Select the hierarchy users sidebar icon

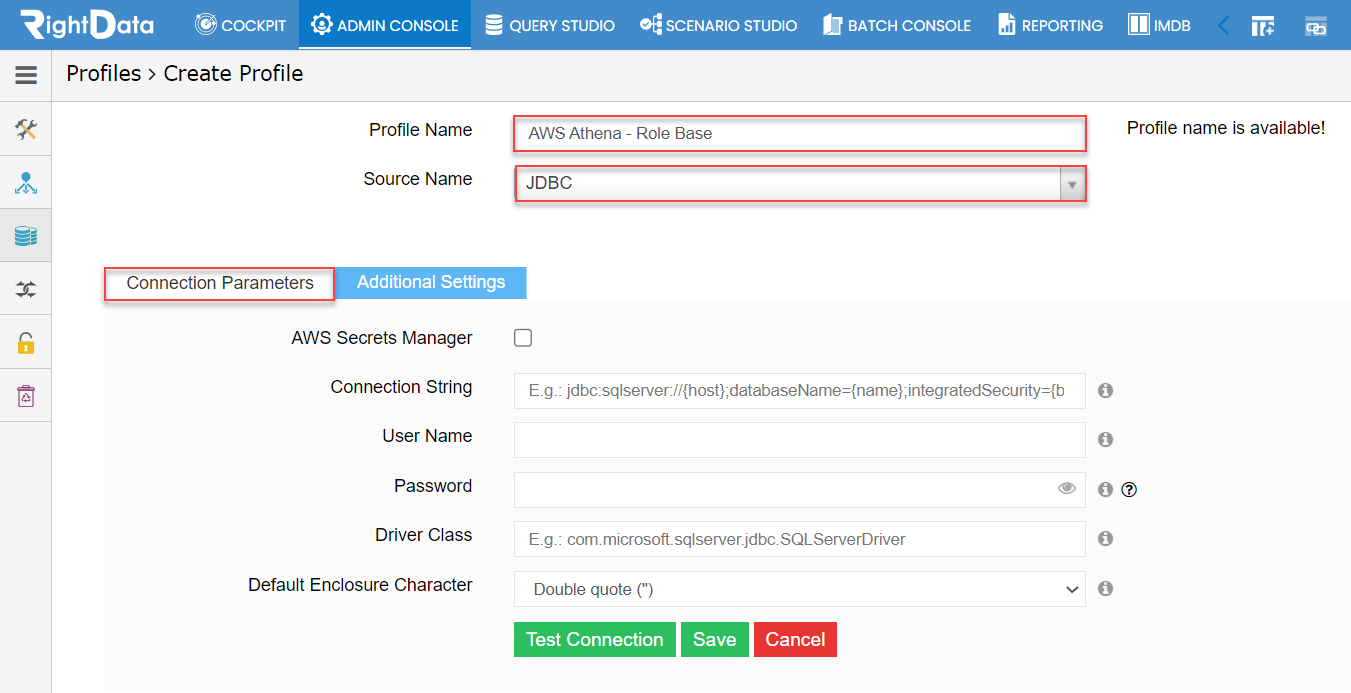pyautogui.click(x=26, y=183)
